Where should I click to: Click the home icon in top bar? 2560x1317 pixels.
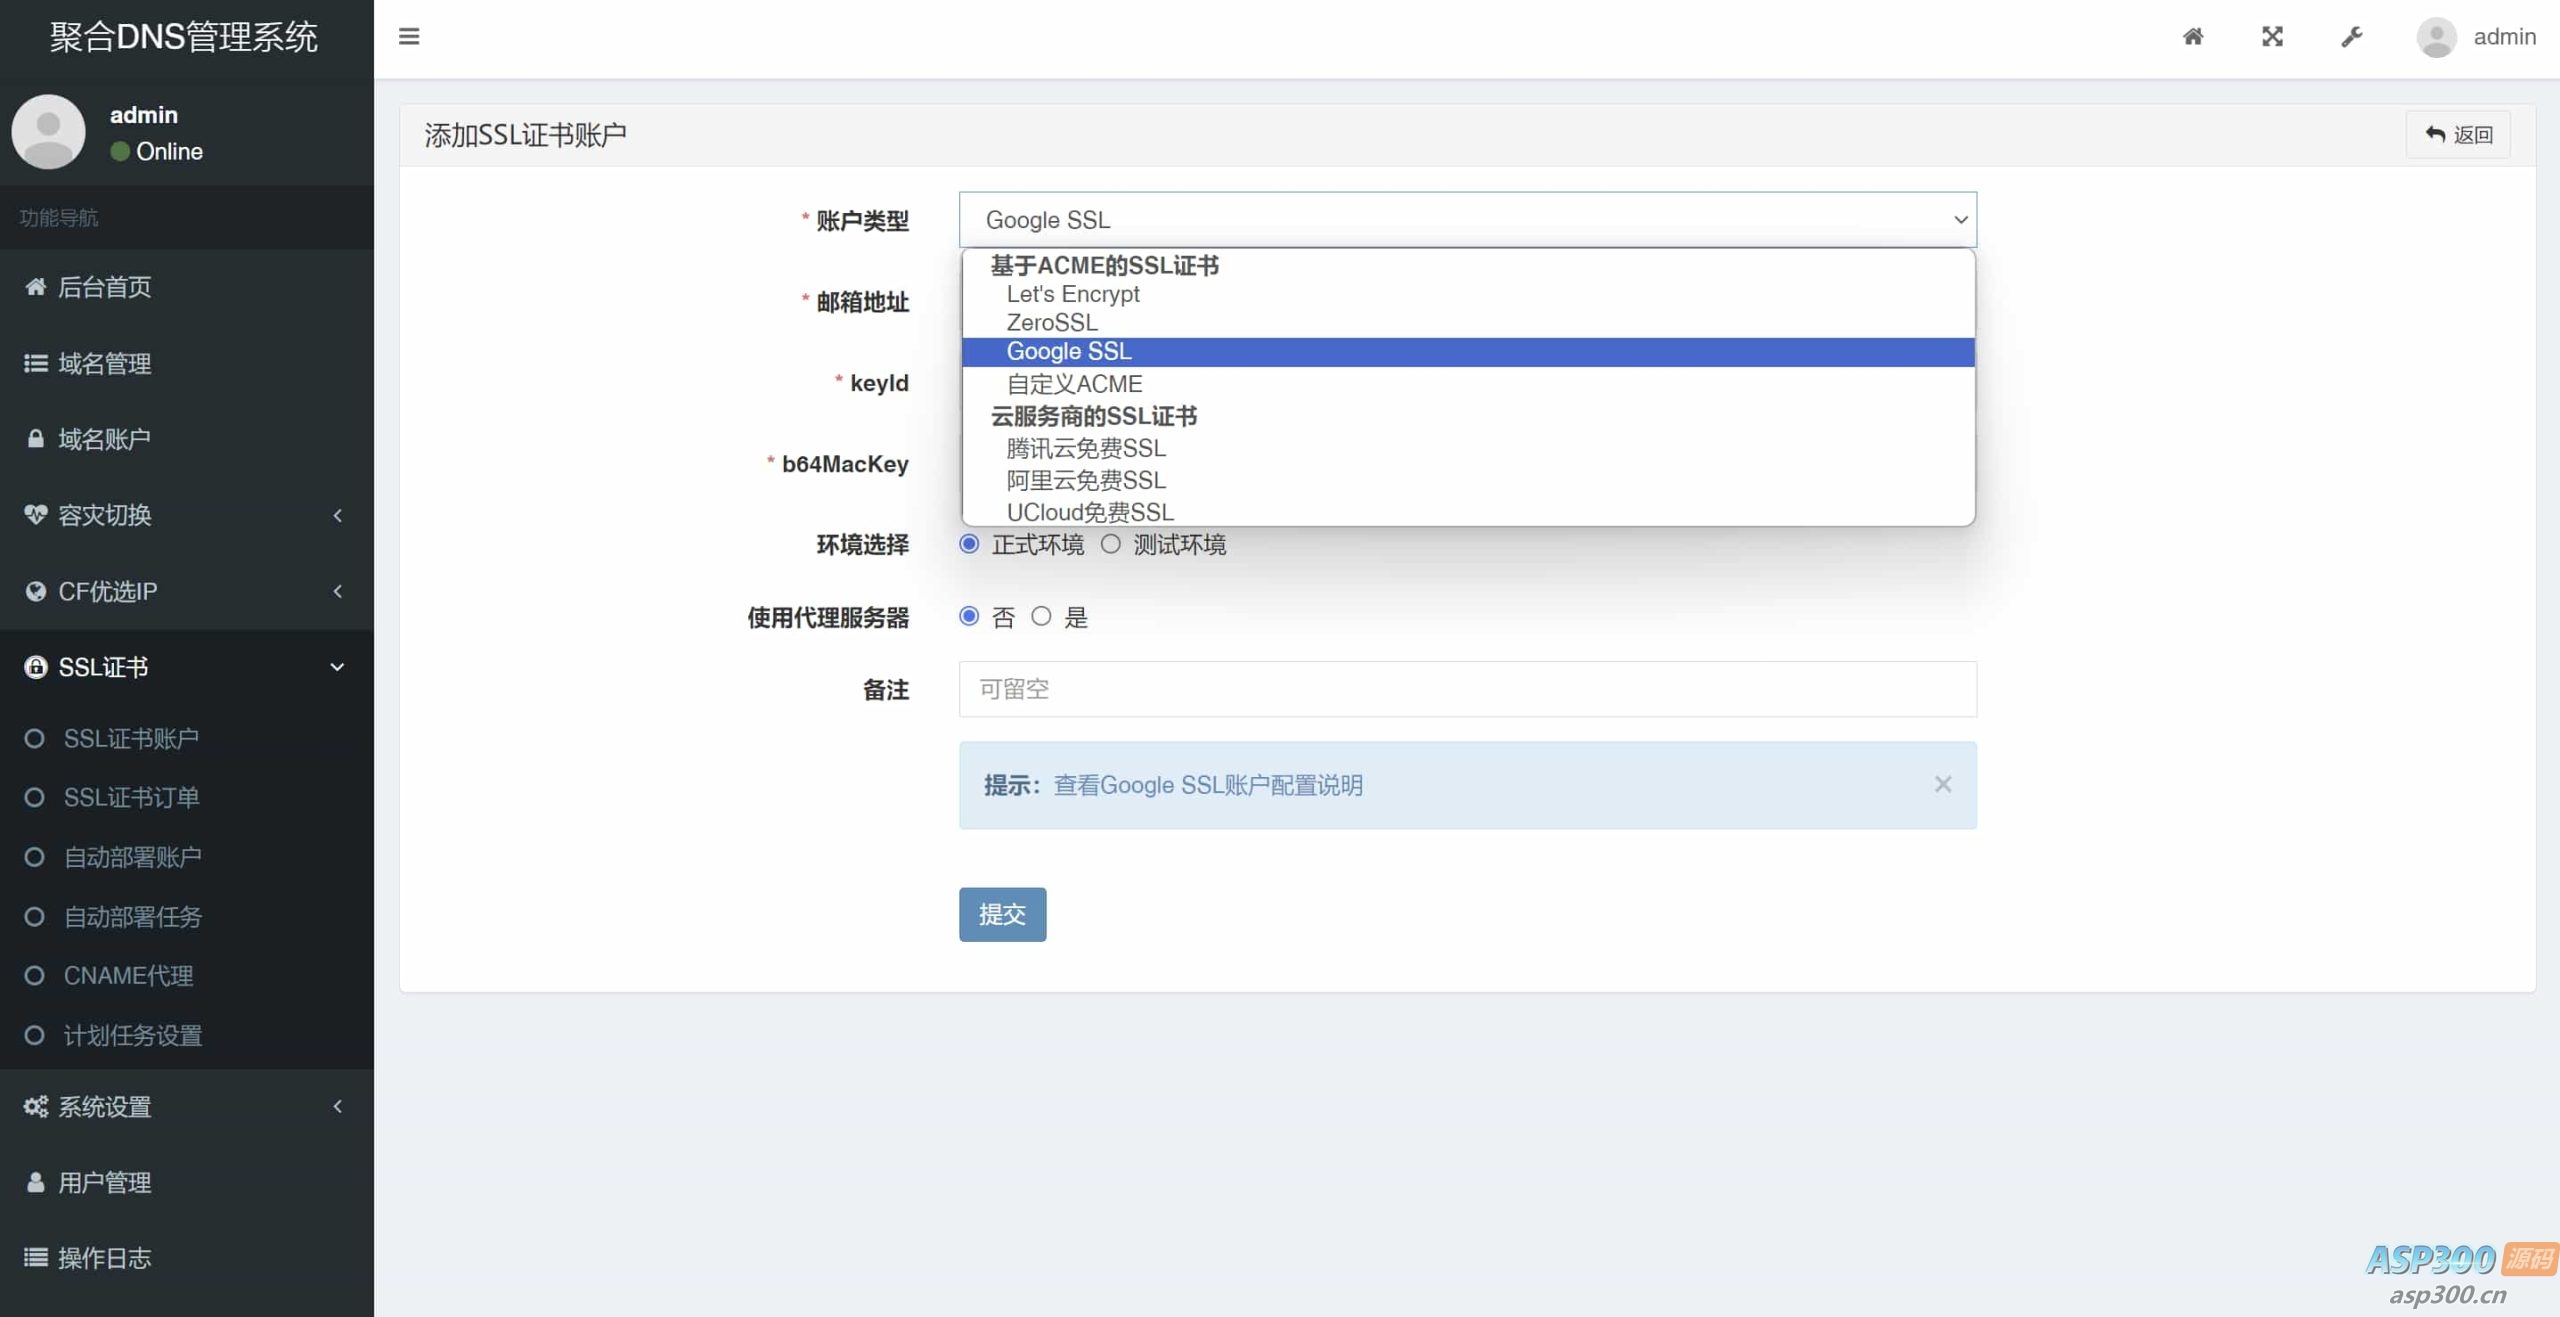[x=2192, y=37]
